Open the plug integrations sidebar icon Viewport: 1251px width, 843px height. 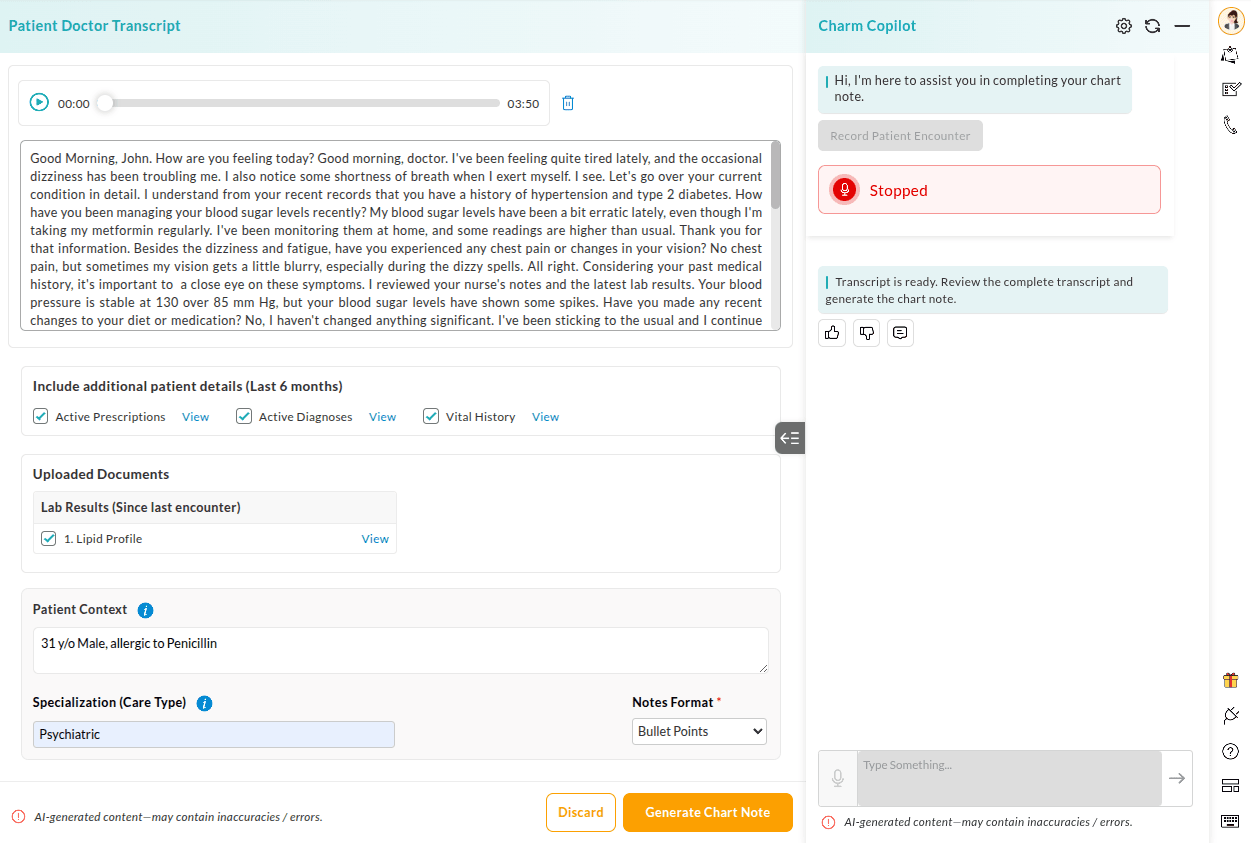[1231, 715]
